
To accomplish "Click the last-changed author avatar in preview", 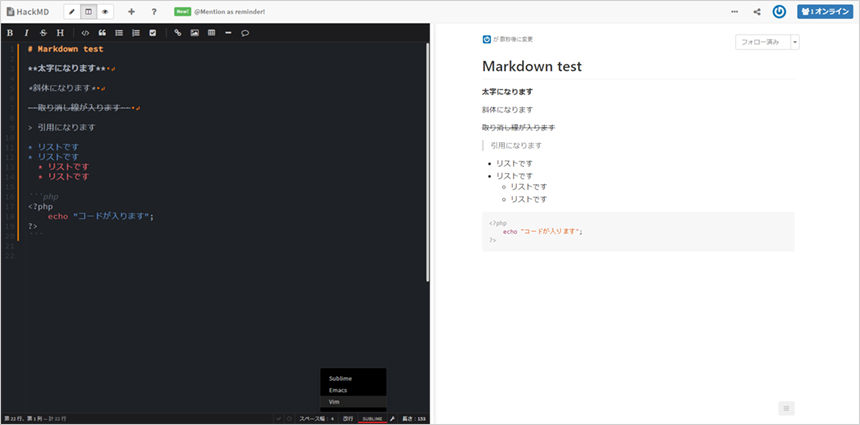I will pyautogui.click(x=486, y=39).
